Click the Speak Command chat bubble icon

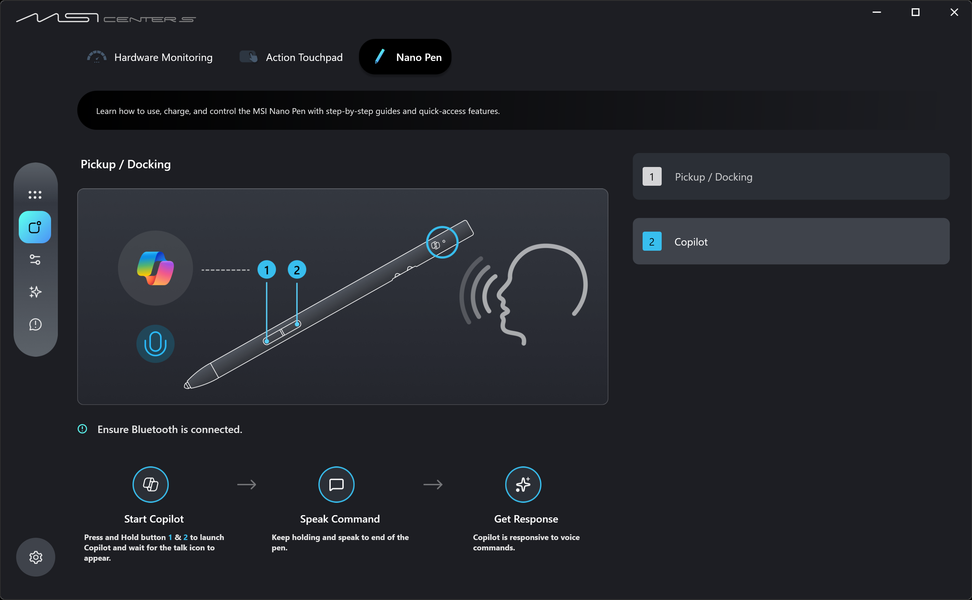[337, 484]
